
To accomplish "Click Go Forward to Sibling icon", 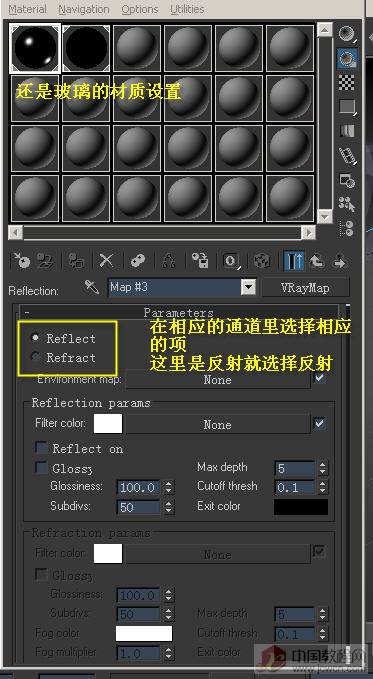I will click(340, 261).
